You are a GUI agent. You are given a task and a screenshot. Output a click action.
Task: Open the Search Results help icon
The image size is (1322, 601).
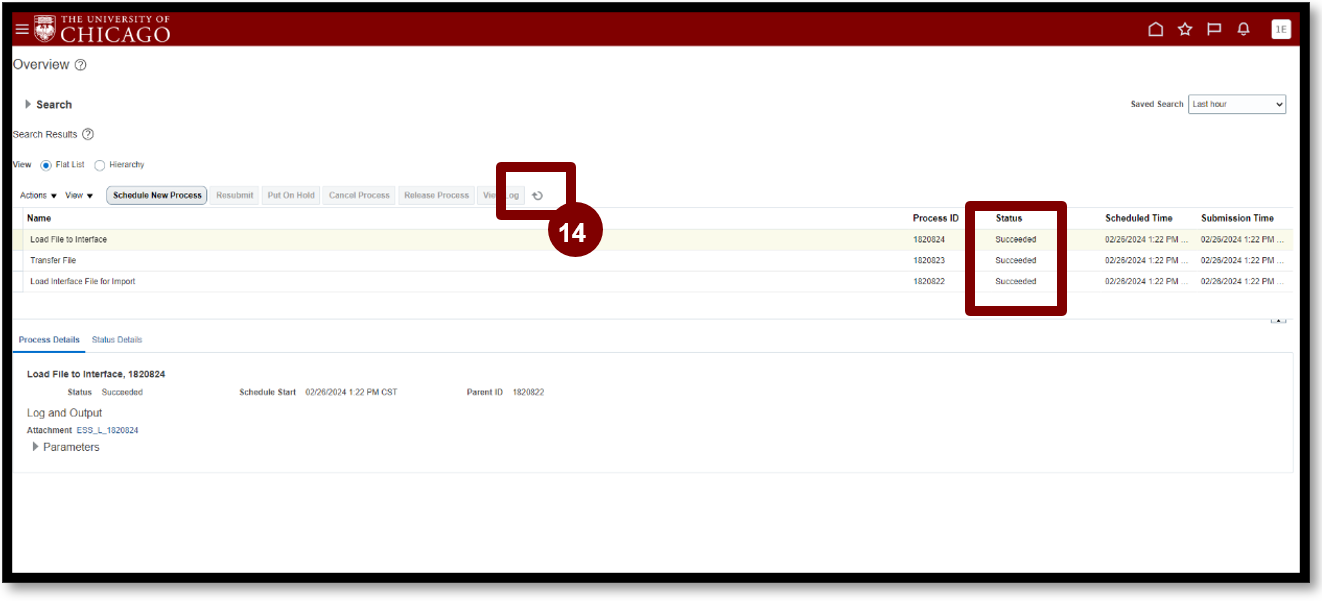click(x=88, y=134)
